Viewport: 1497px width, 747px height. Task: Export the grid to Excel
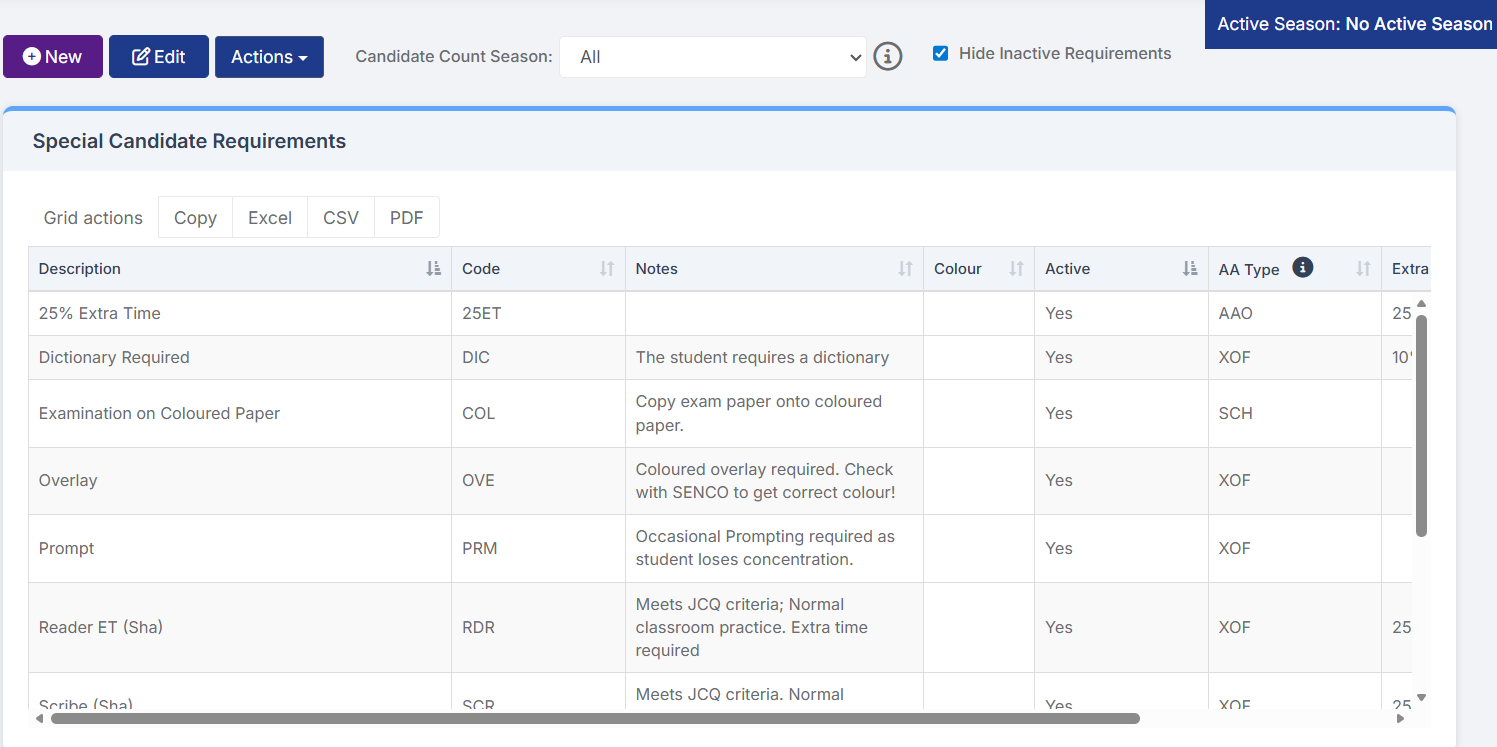(270, 218)
